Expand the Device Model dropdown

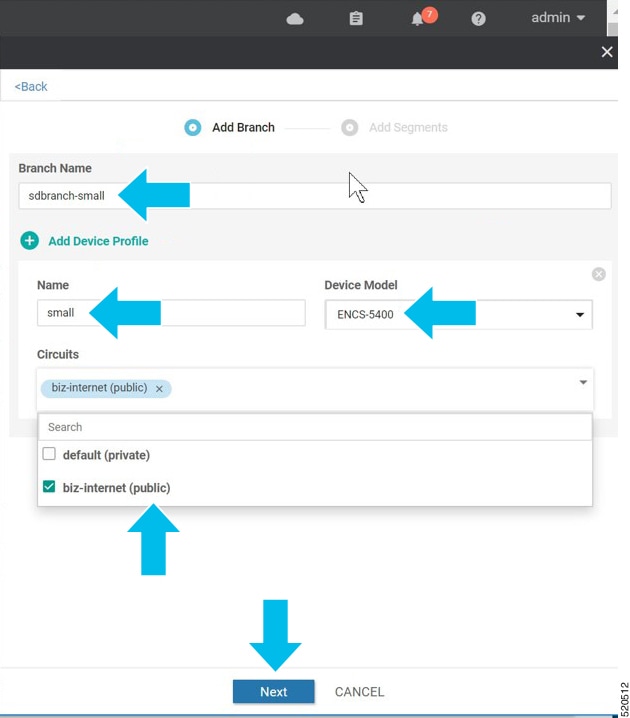tap(579, 315)
